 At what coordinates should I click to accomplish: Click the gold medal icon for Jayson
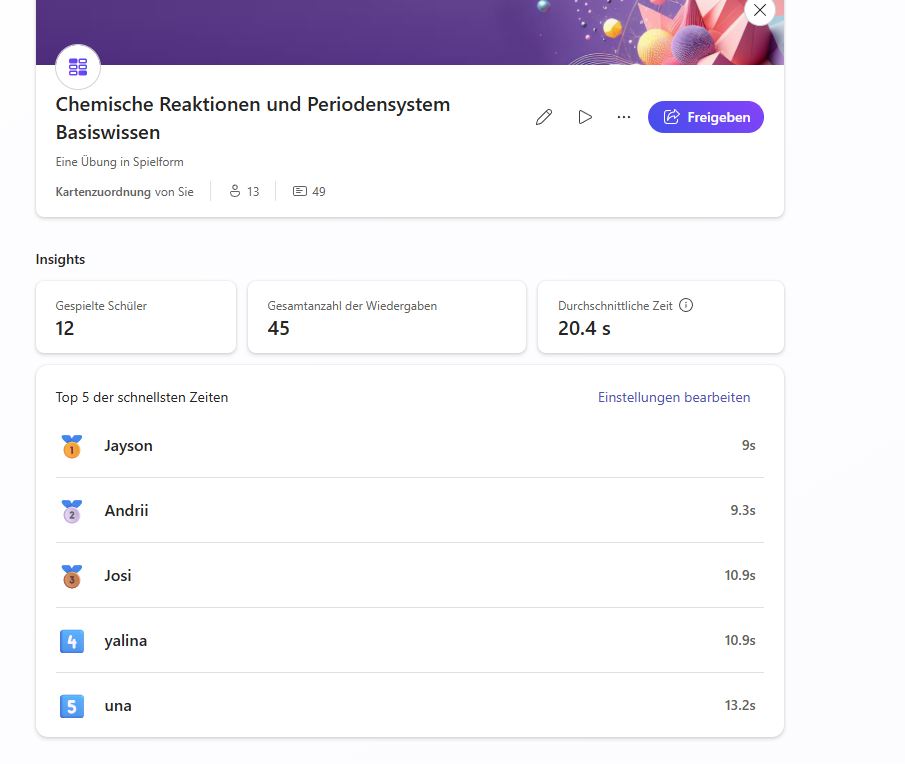(x=71, y=446)
